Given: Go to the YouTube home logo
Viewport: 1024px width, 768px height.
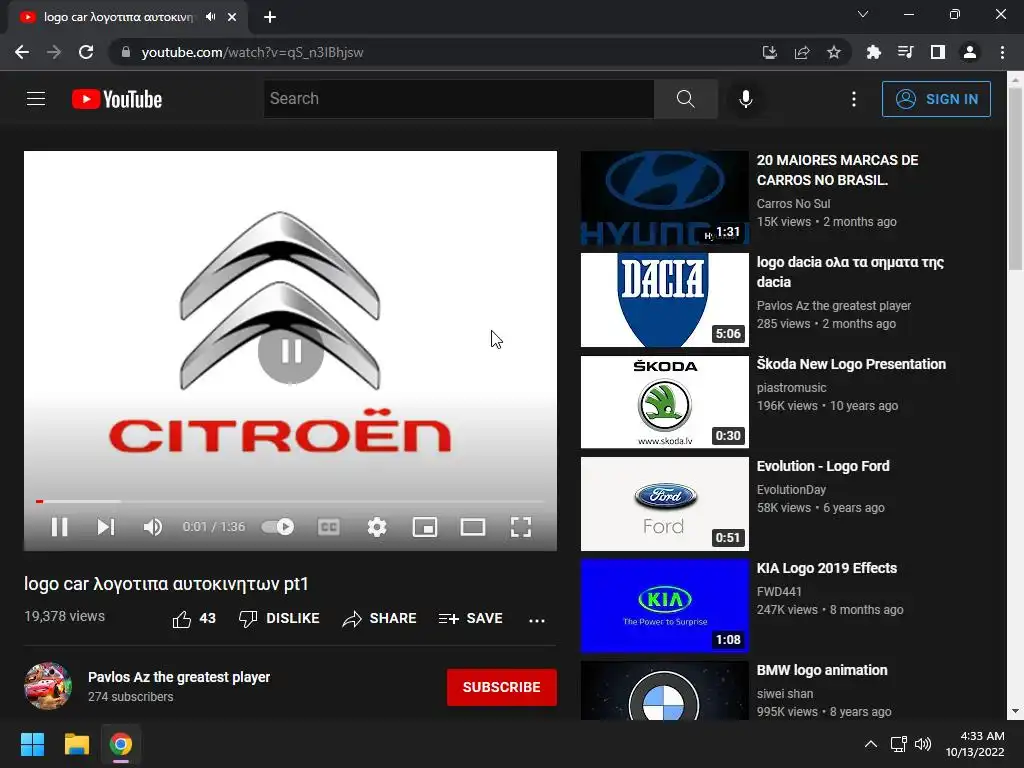Looking at the screenshot, I should (x=117, y=99).
